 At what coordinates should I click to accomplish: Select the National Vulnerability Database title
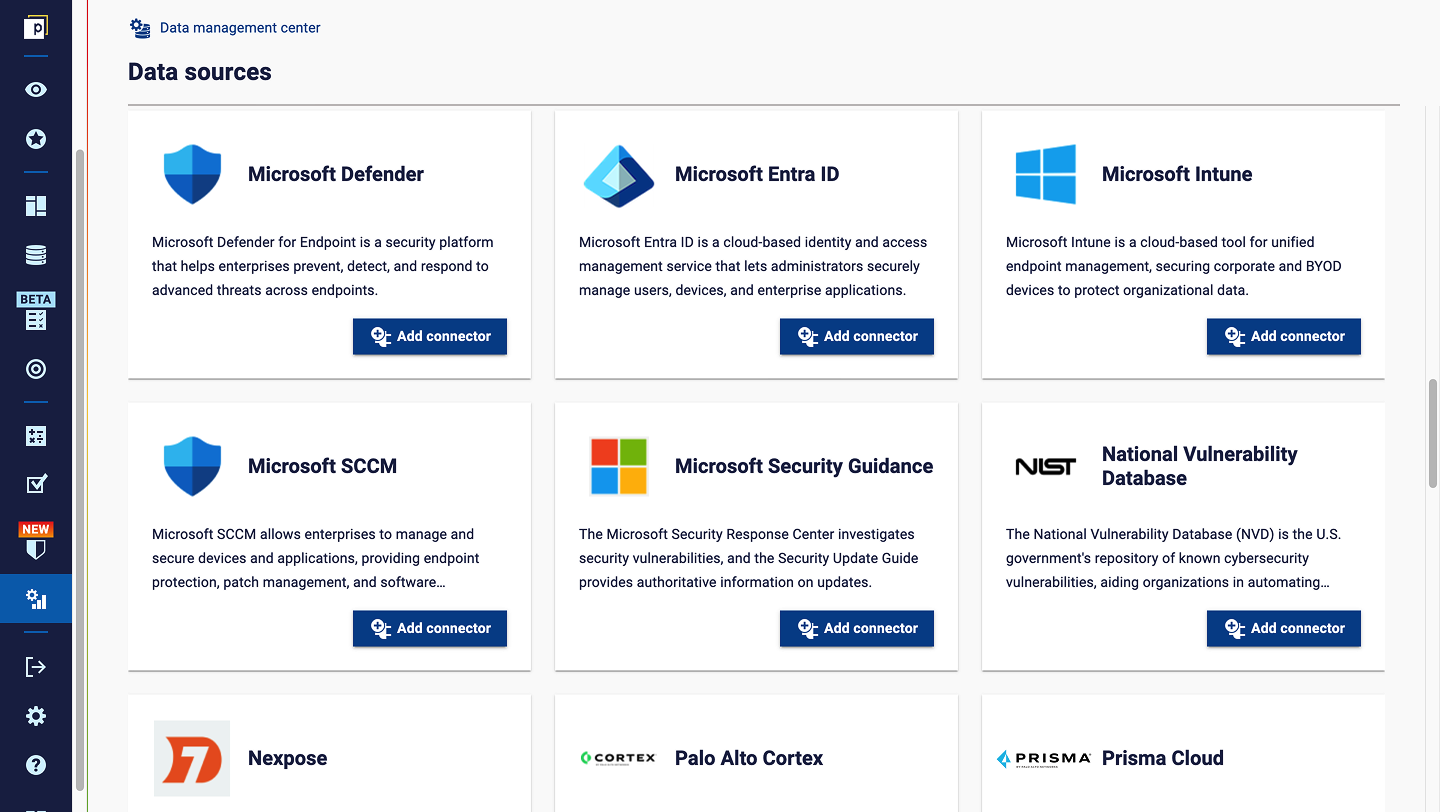pos(1200,466)
